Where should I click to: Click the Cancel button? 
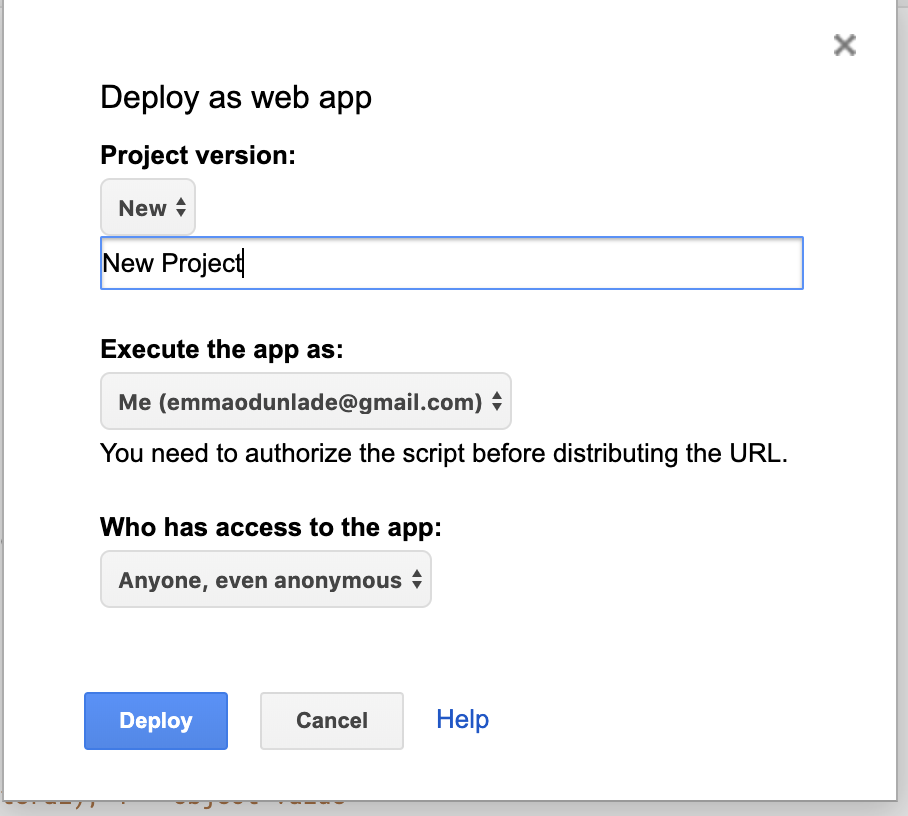point(332,720)
